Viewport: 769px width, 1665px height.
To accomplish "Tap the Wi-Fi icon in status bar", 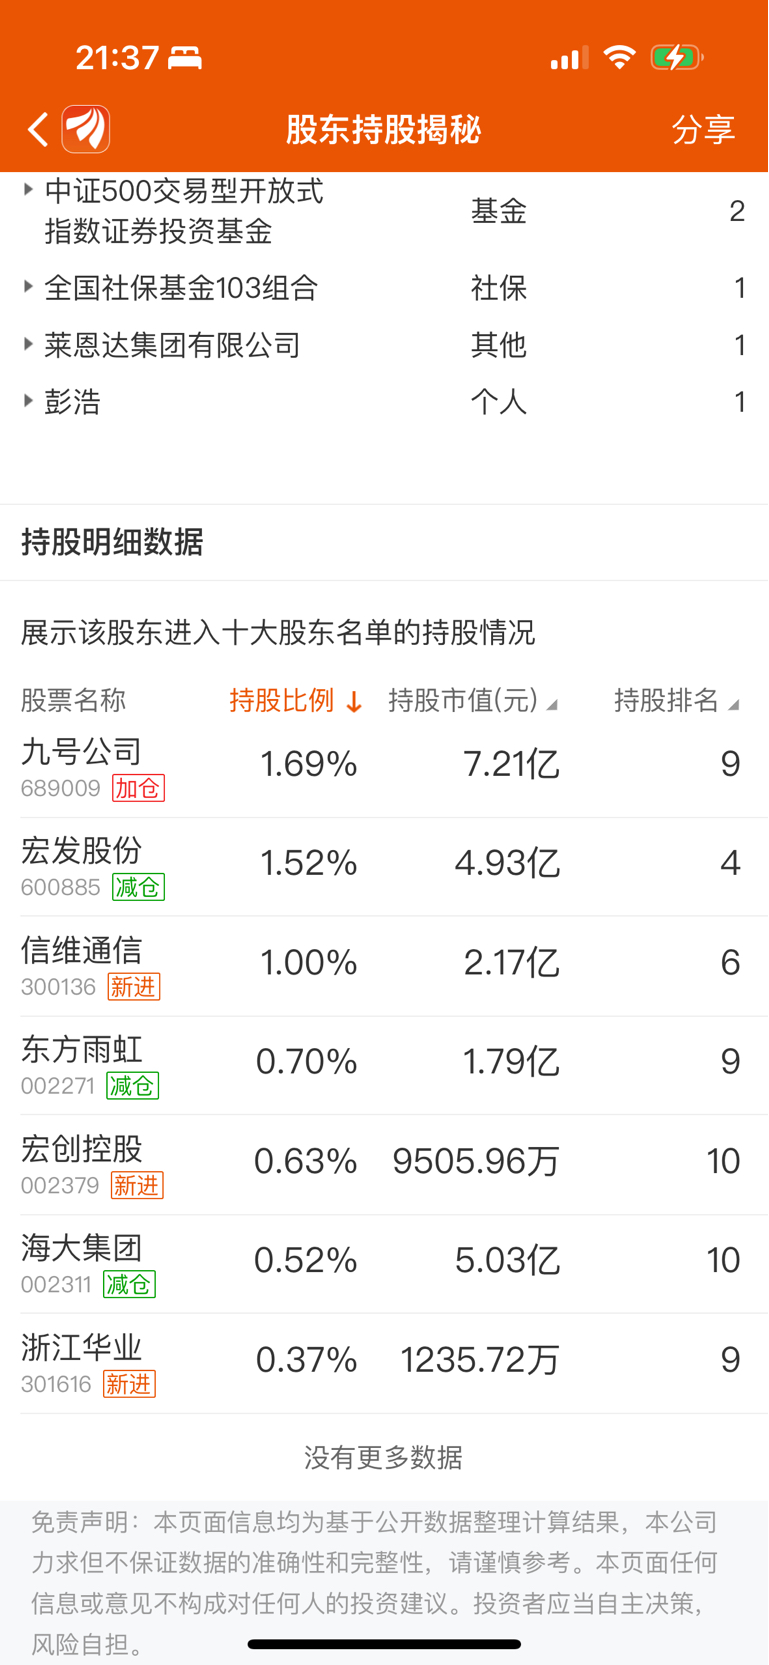I will click(x=620, y=57).
